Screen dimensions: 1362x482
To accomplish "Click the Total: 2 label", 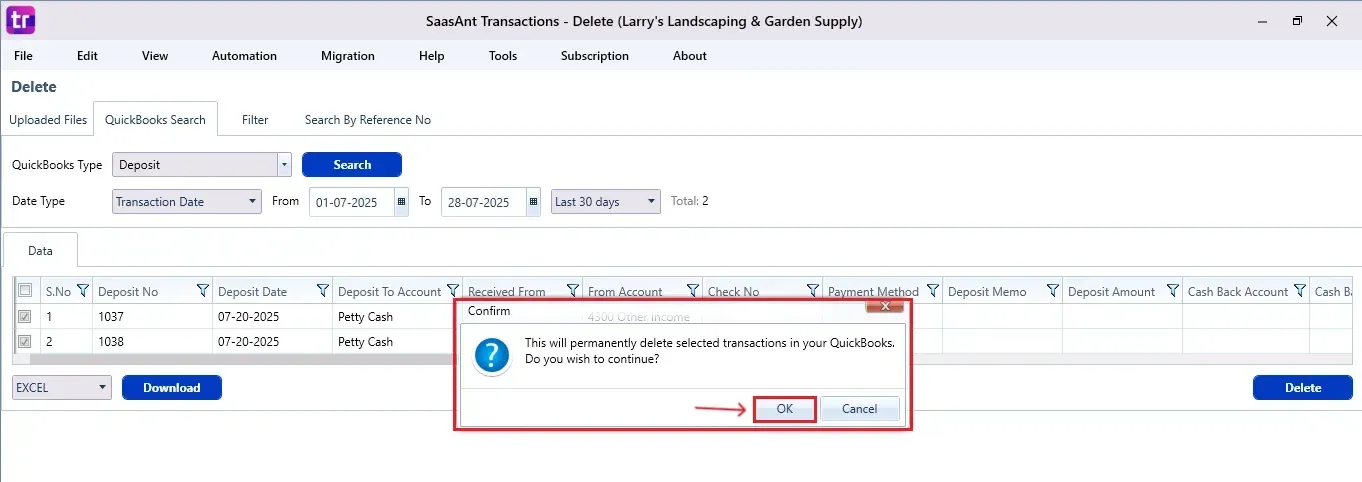I will (690, 201).
